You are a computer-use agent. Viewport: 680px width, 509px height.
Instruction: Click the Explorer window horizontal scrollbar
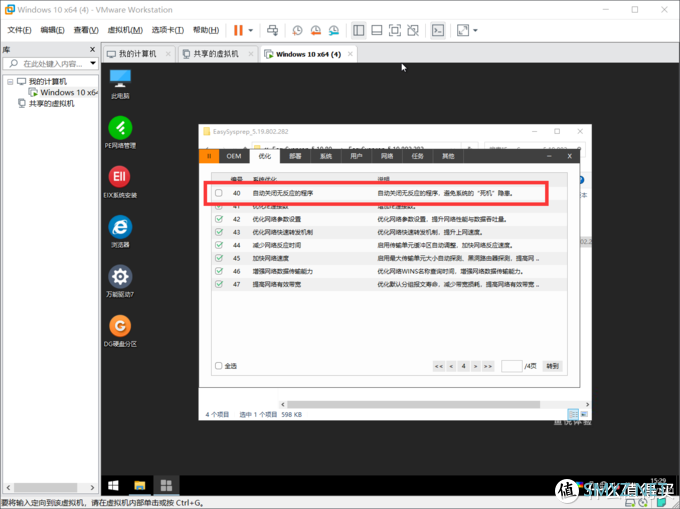tap(413, 404)
